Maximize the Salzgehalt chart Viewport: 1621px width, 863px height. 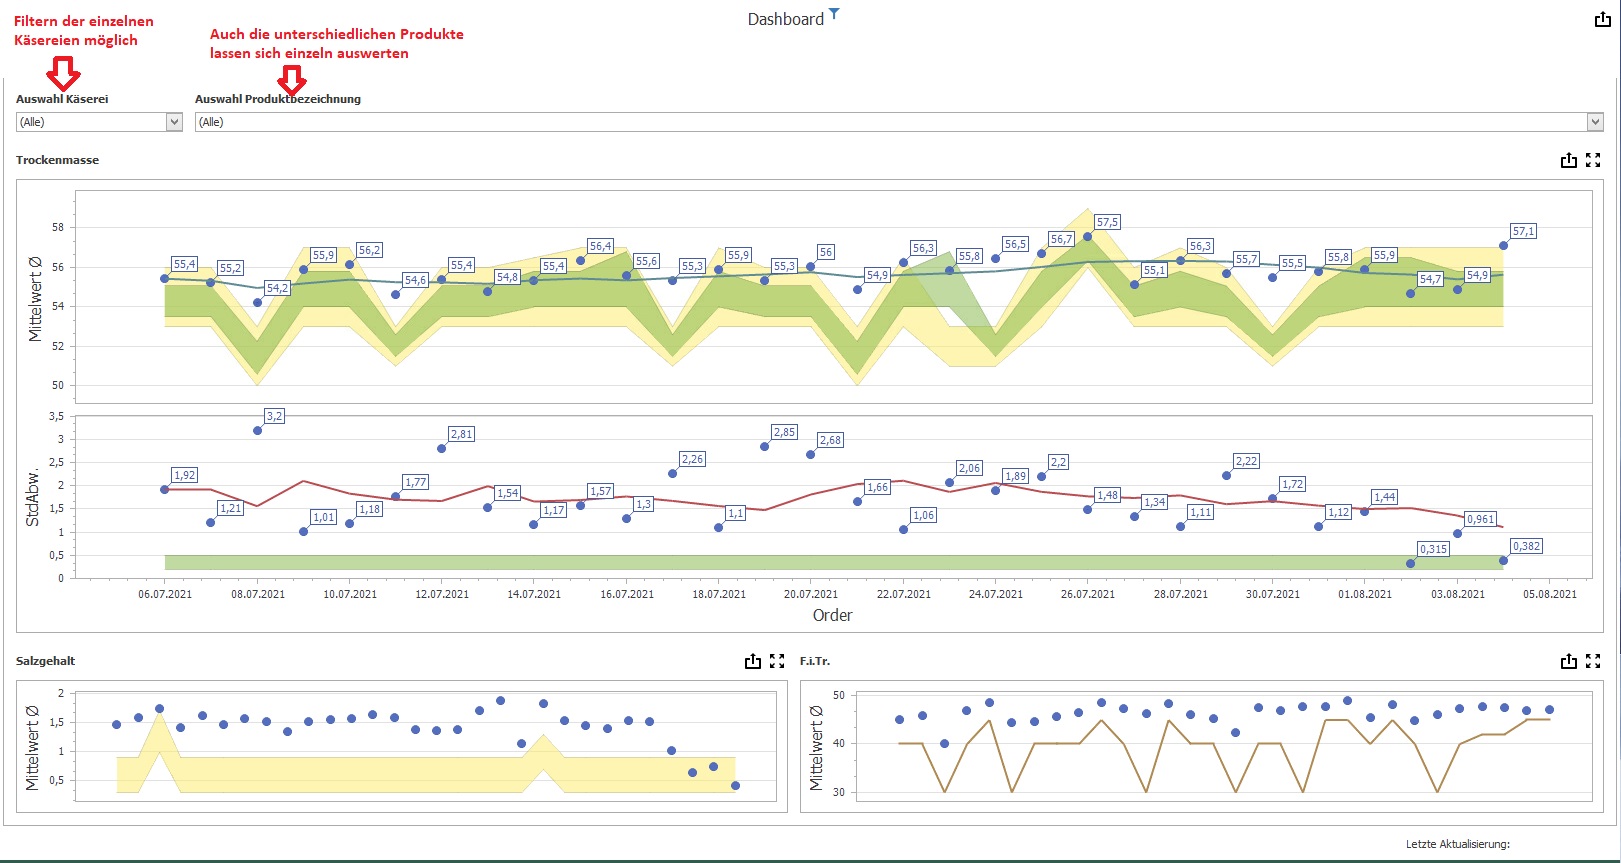(777, 661)
